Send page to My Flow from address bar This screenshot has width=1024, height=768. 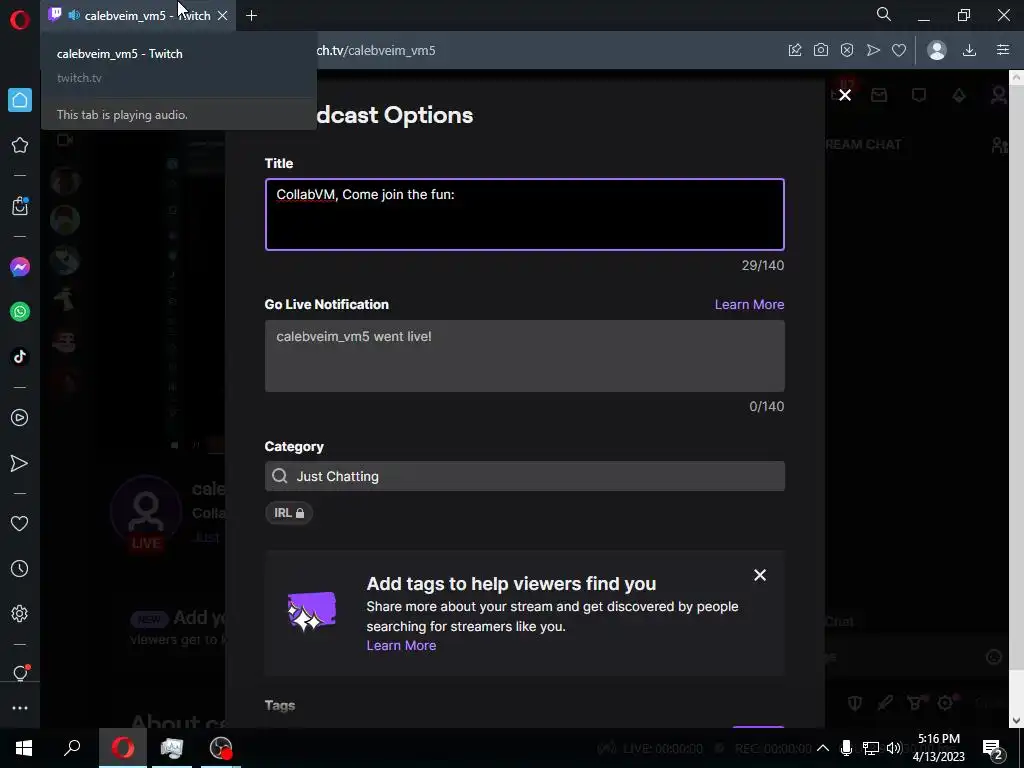click(873, 50)
